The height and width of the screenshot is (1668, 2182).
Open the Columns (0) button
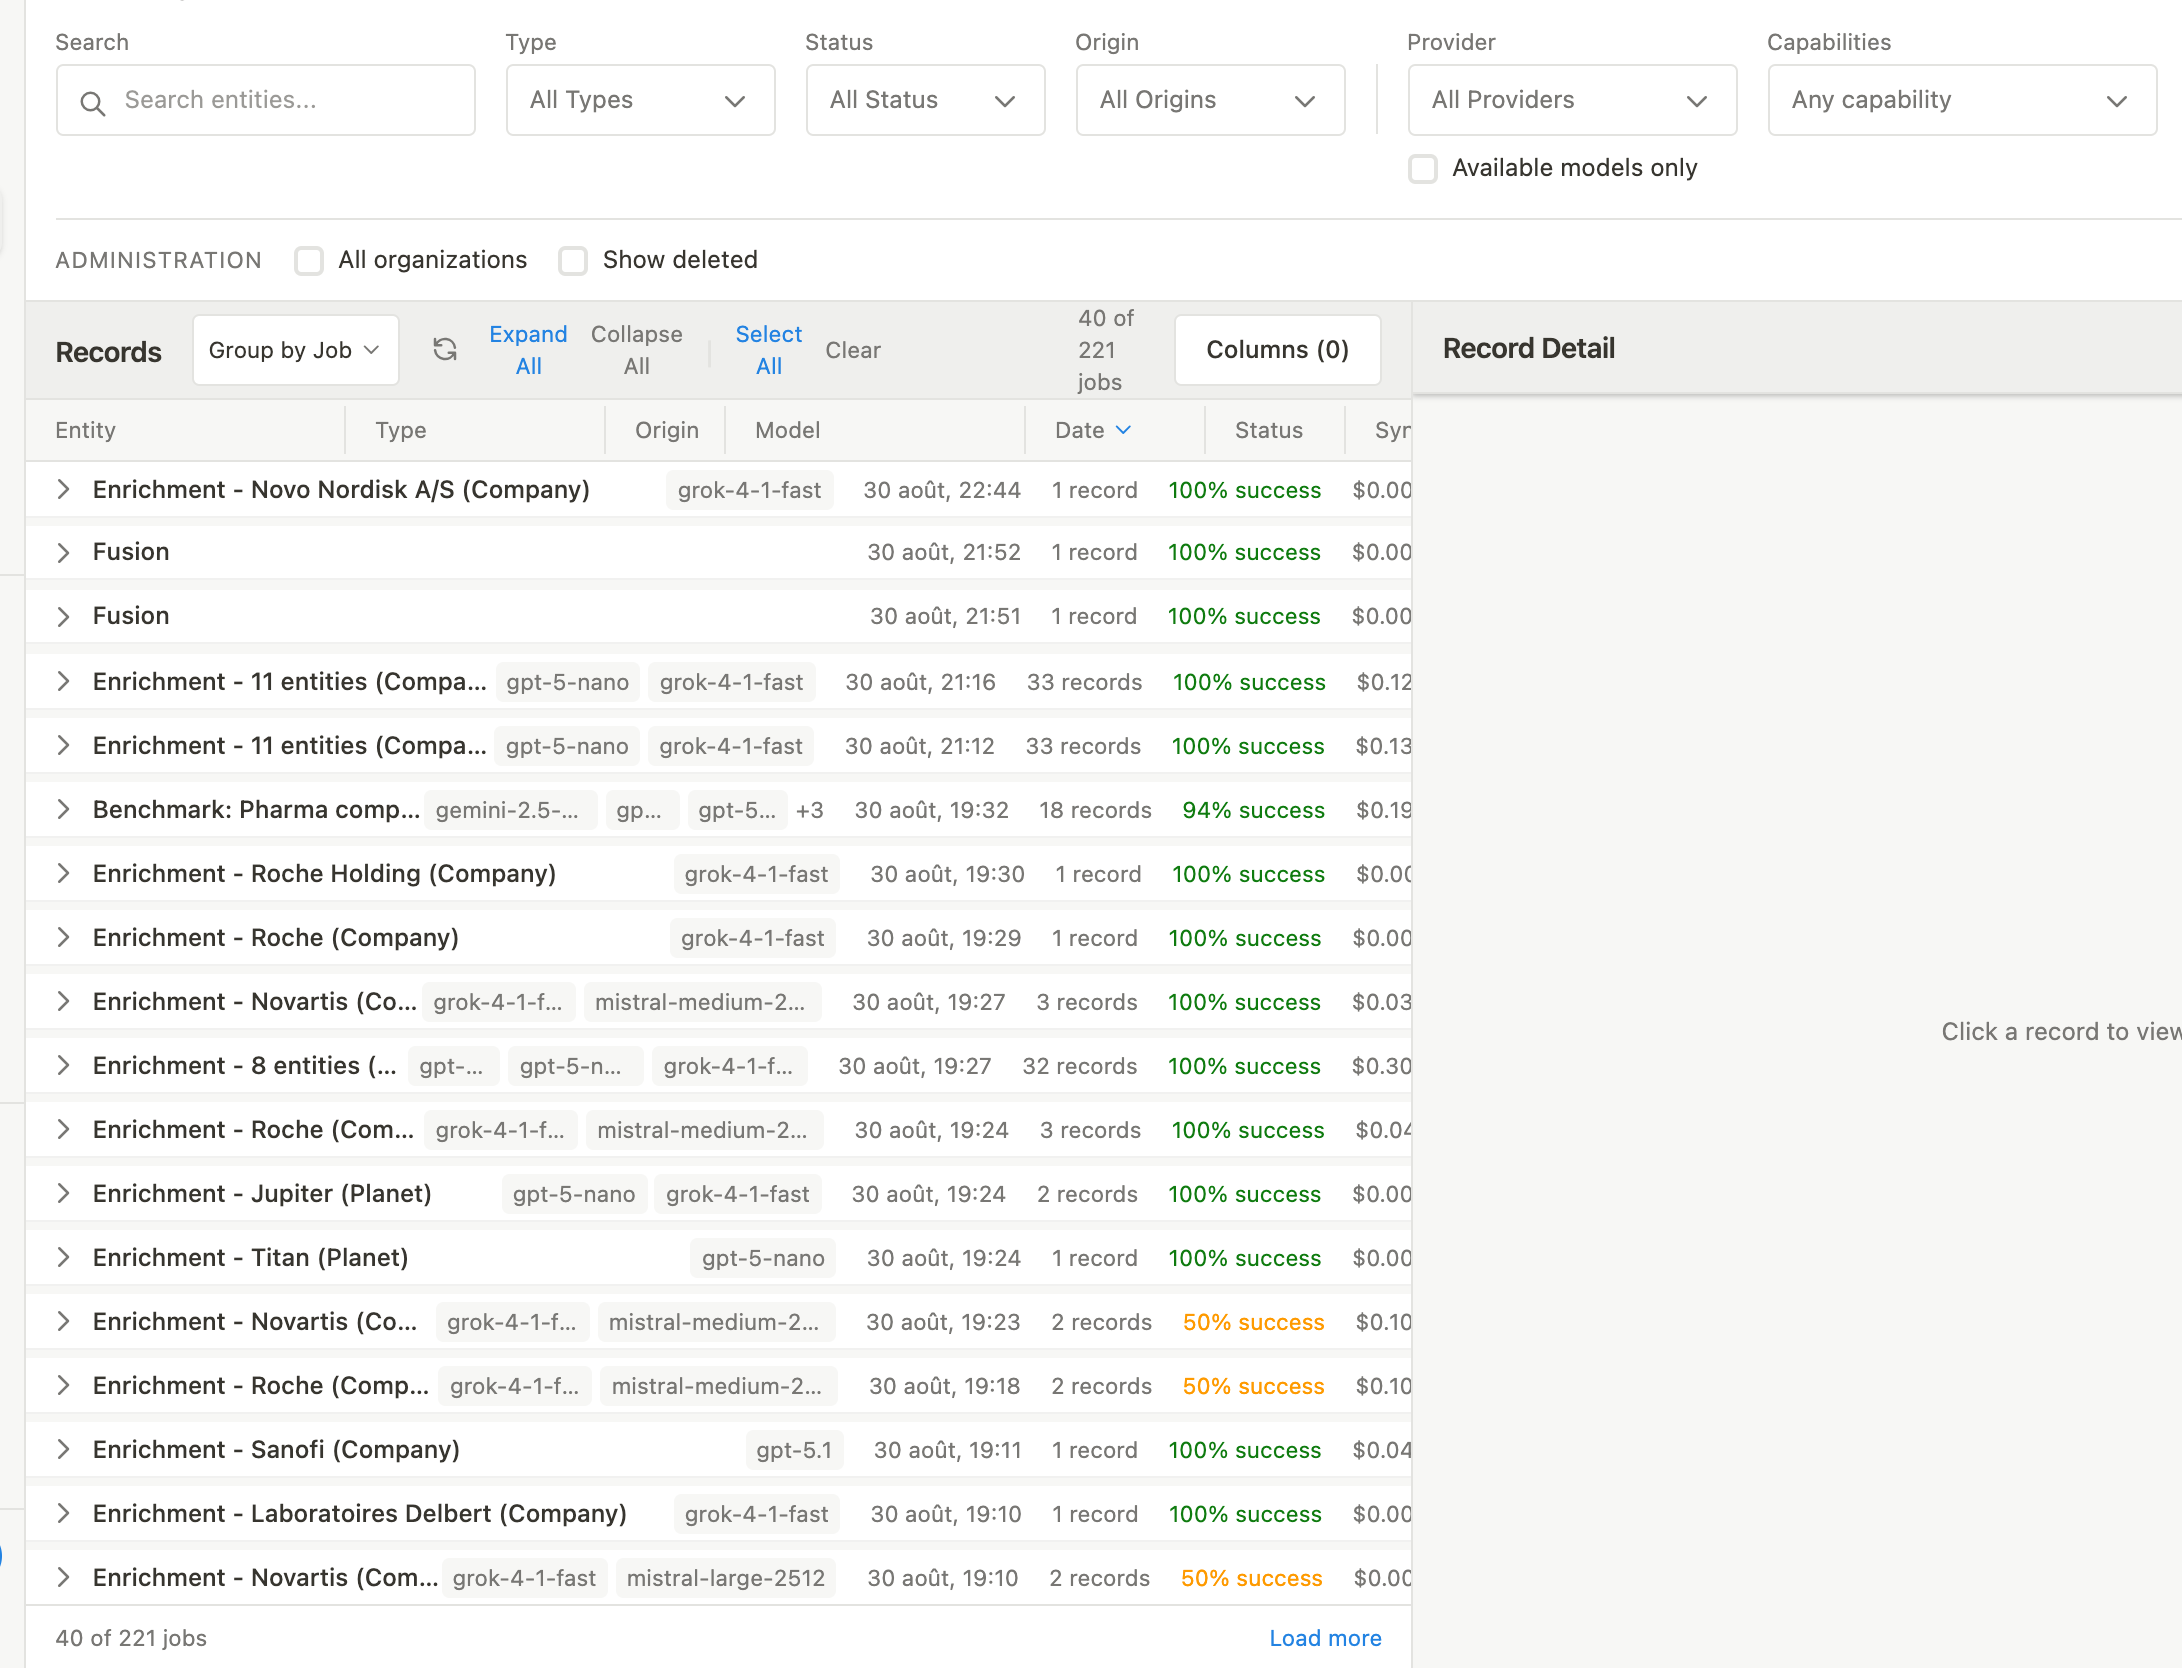[x=1278, y=350]
